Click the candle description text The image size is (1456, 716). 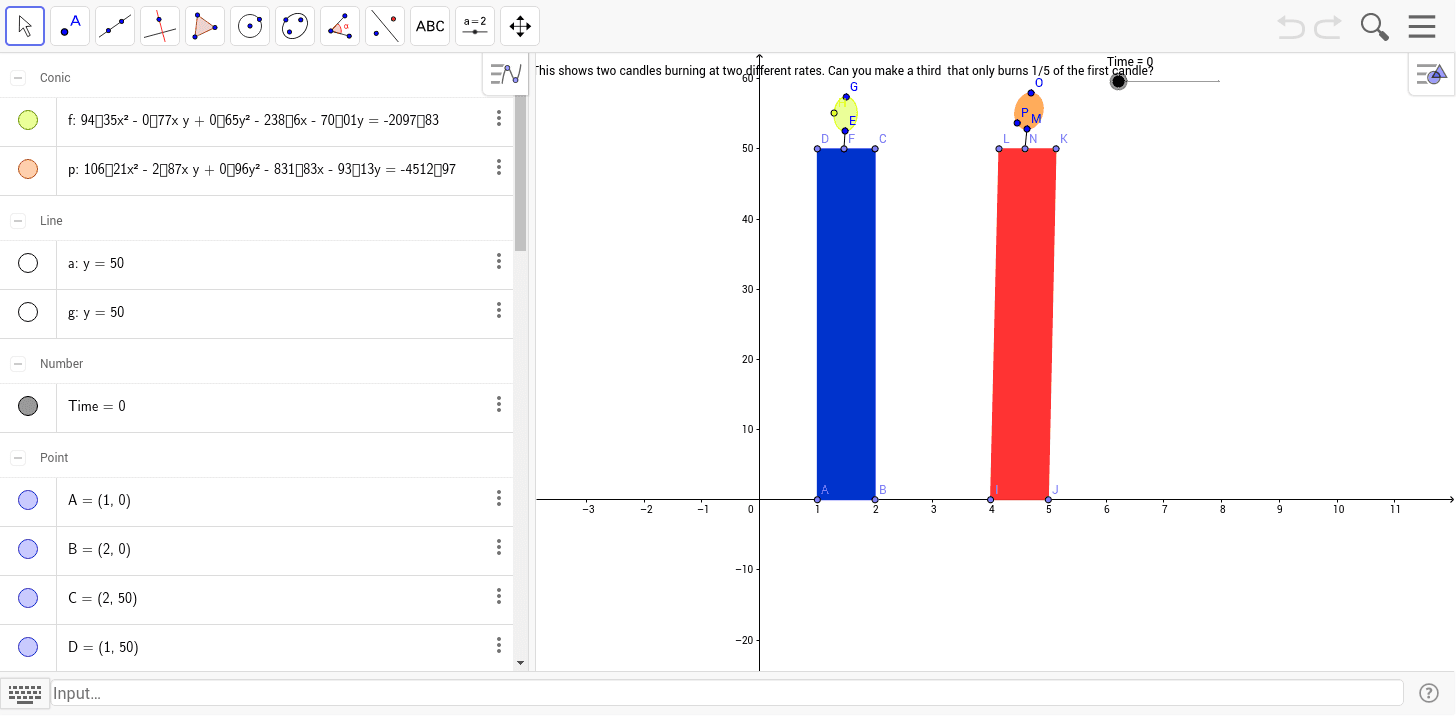(x=844, y=71)
